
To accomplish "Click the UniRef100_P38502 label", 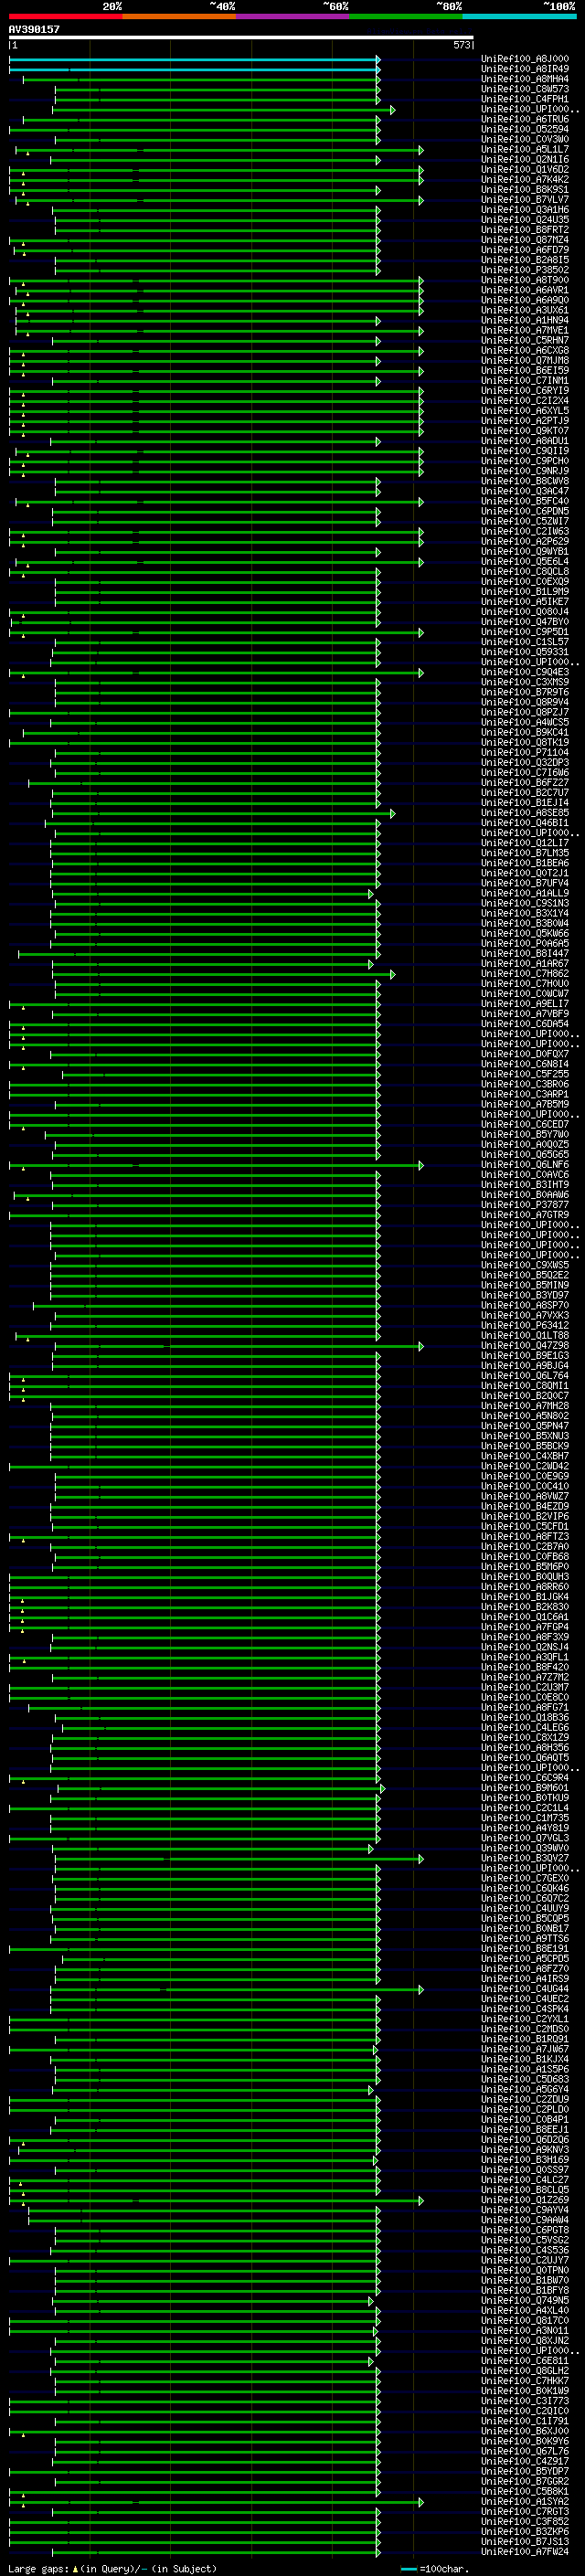I will click(525, 270).
